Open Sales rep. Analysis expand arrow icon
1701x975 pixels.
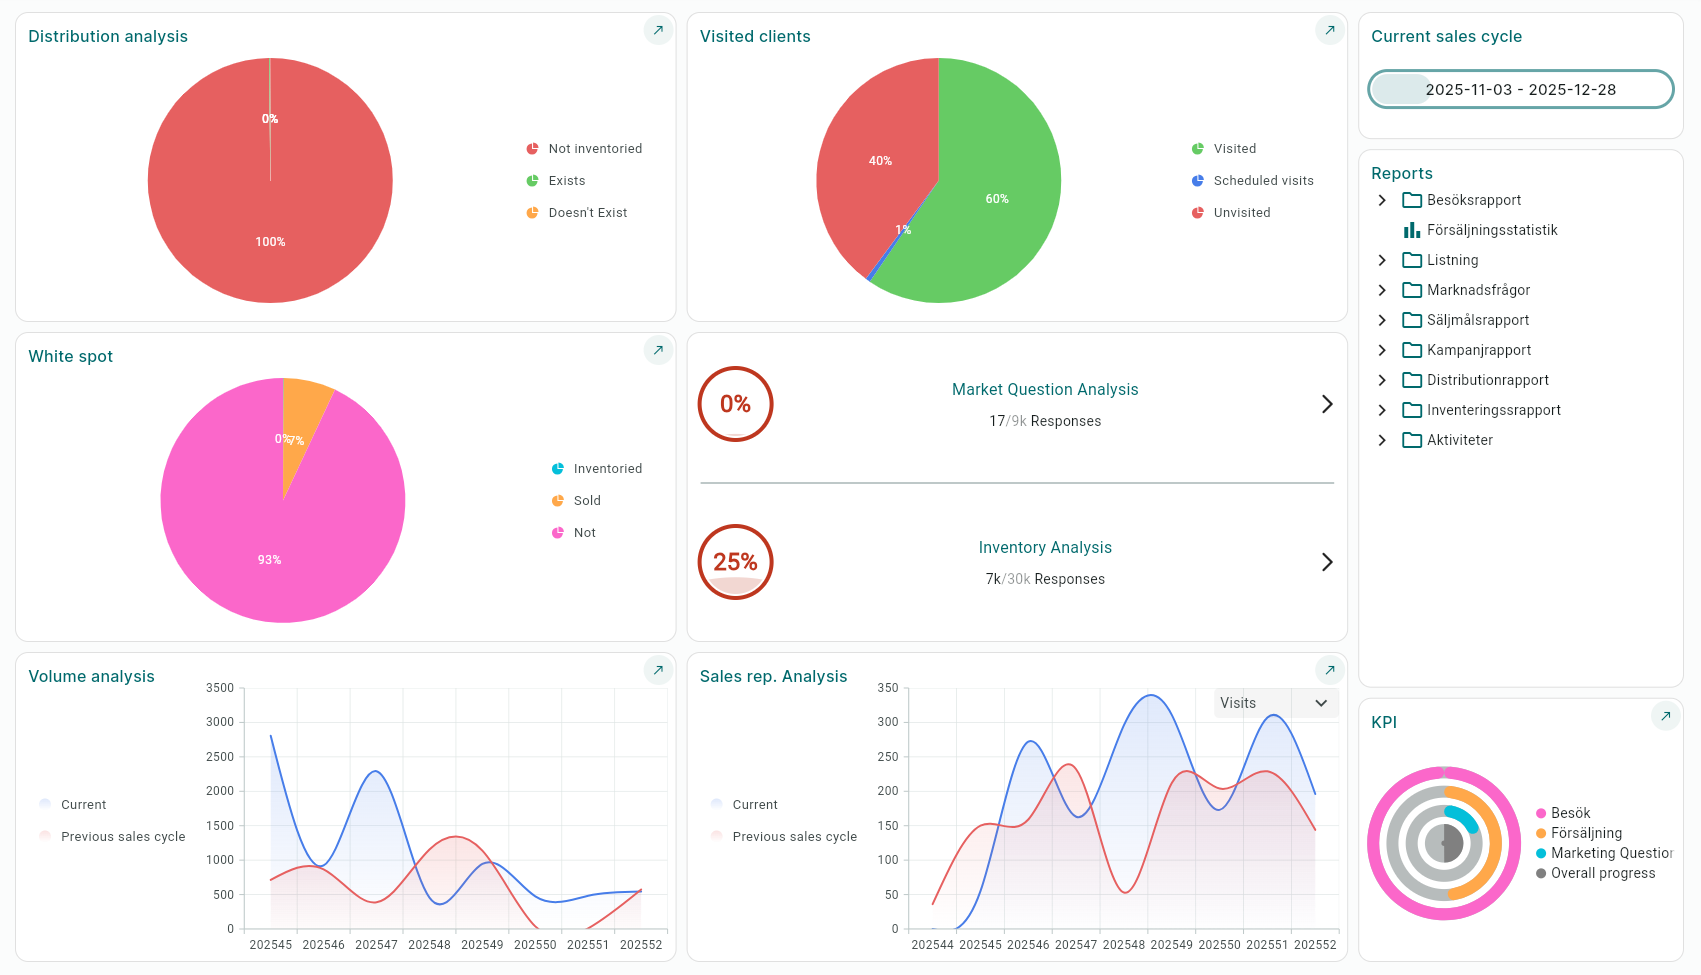coord(1329,670)
